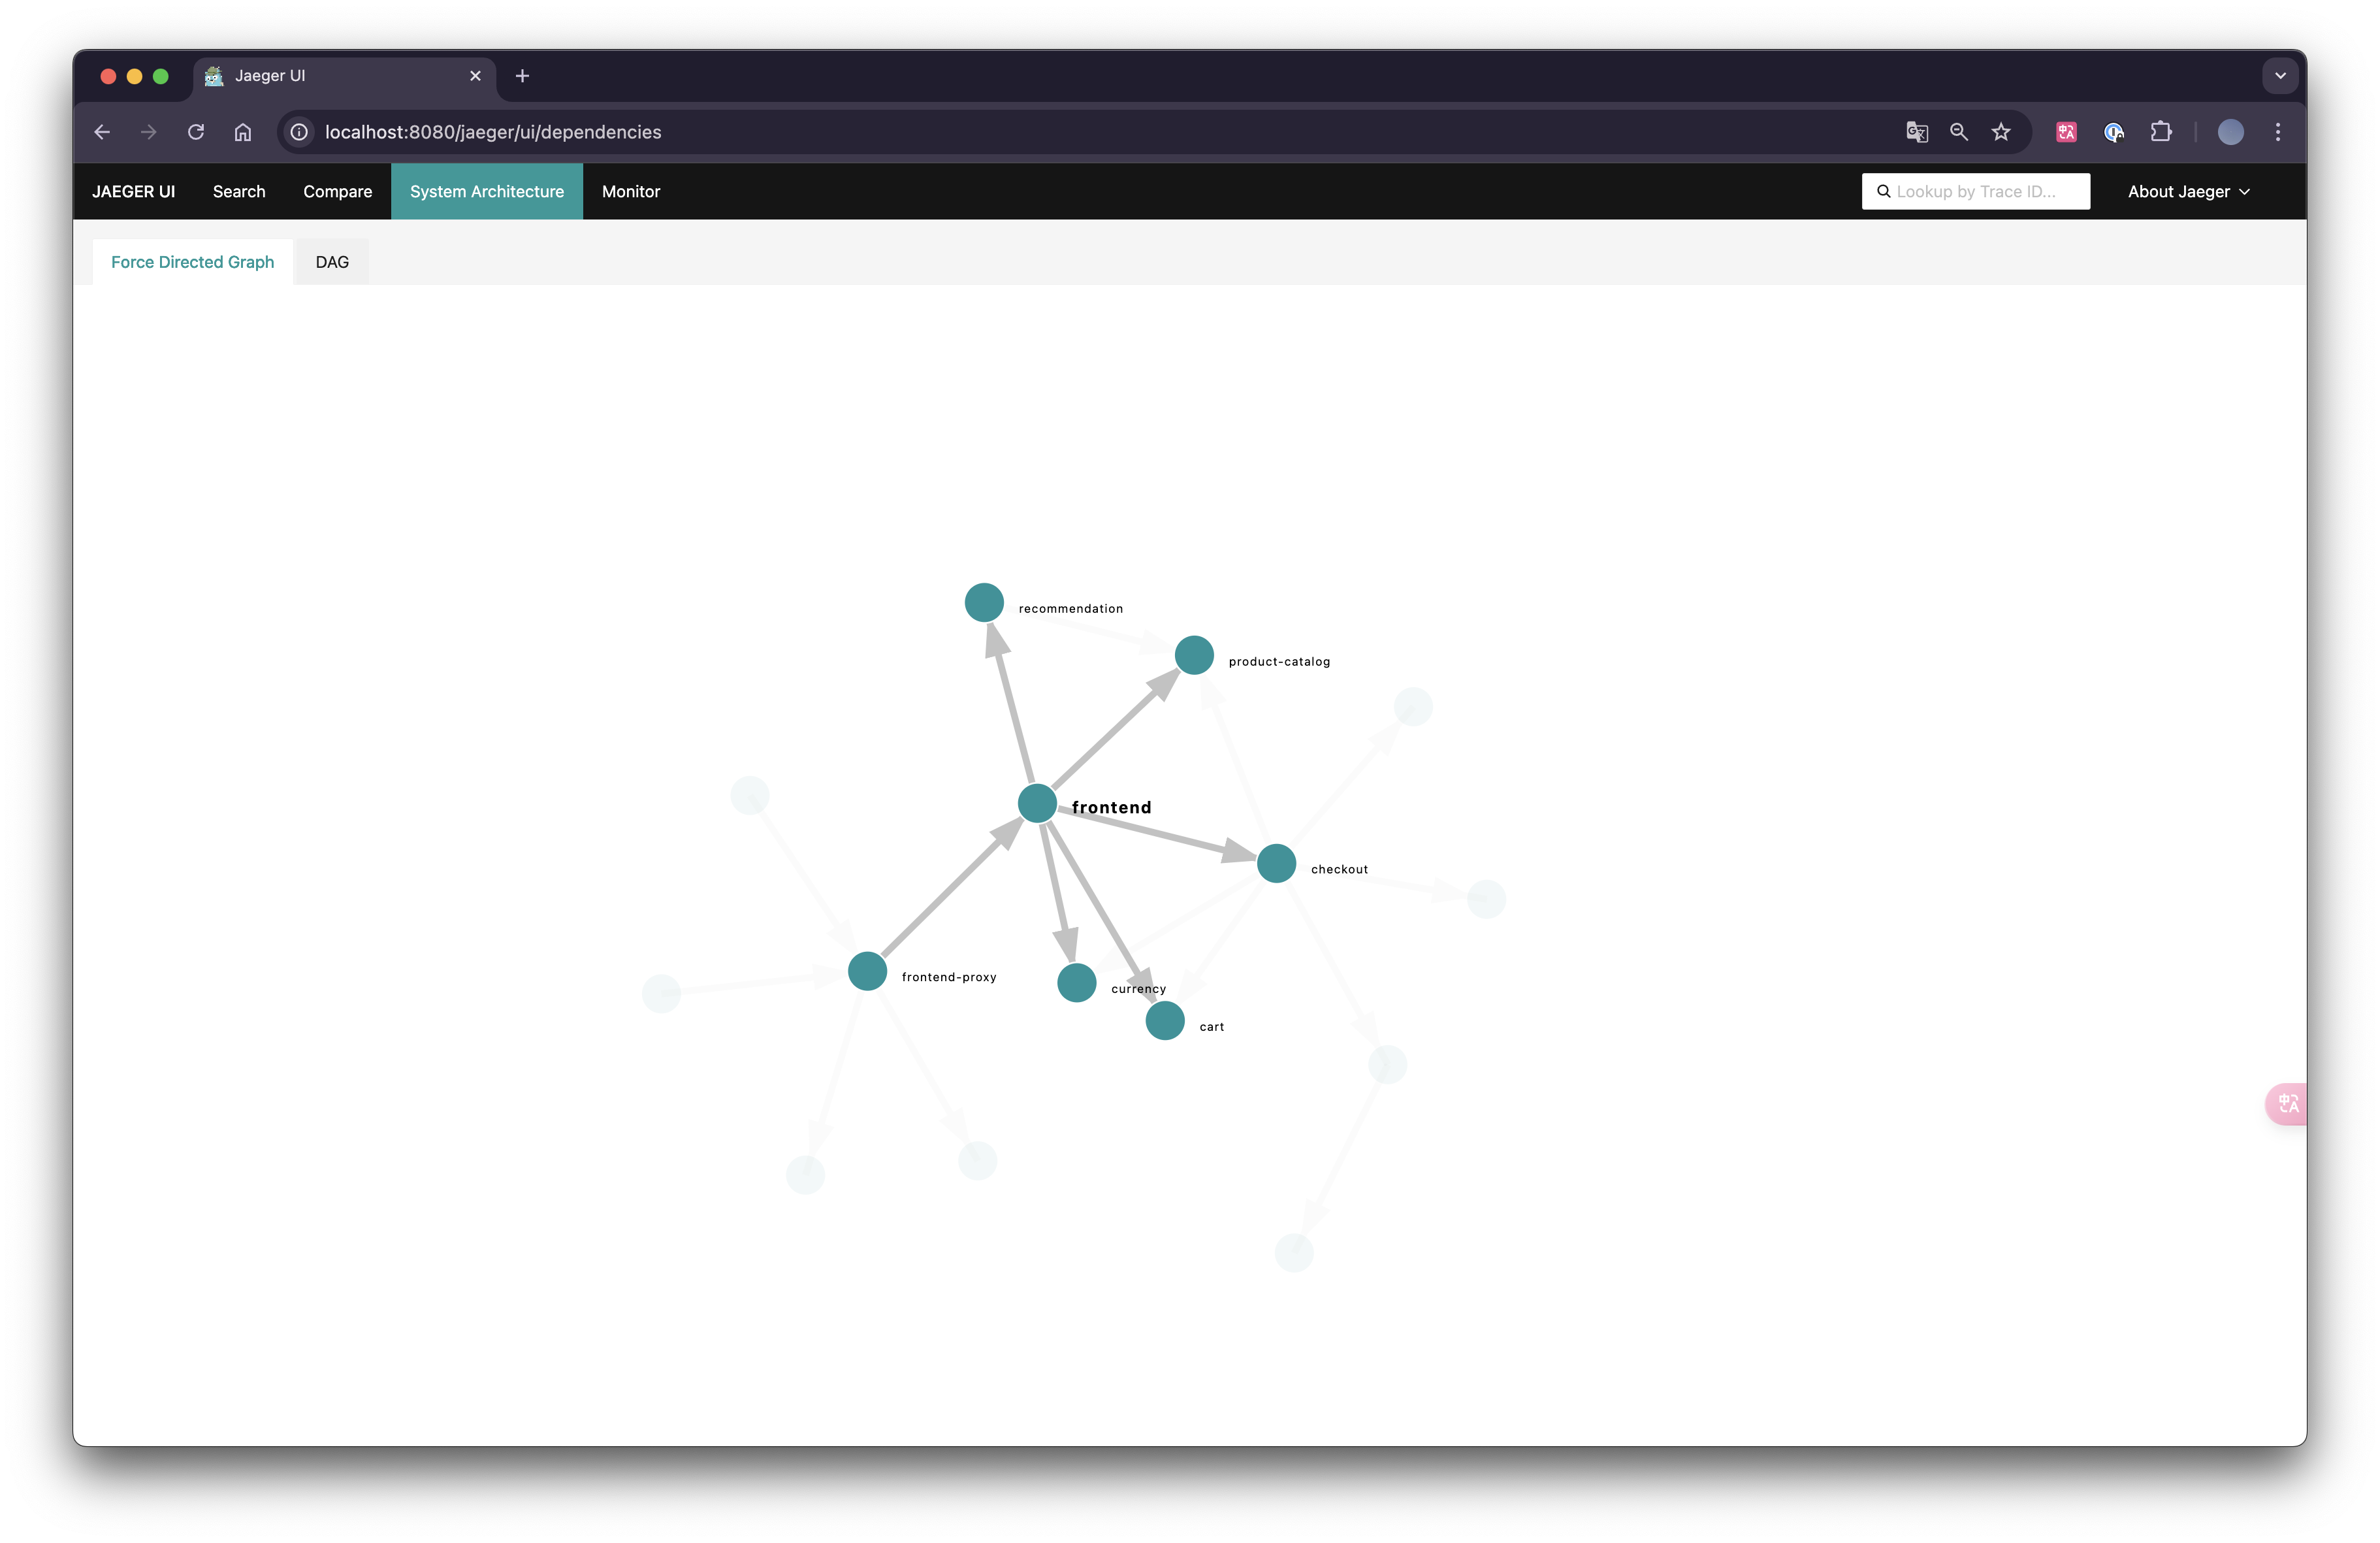Open the tab search chevron dropdown
The height and width of the screenshot is (1543, 2380).
(x=2280, y=76)
